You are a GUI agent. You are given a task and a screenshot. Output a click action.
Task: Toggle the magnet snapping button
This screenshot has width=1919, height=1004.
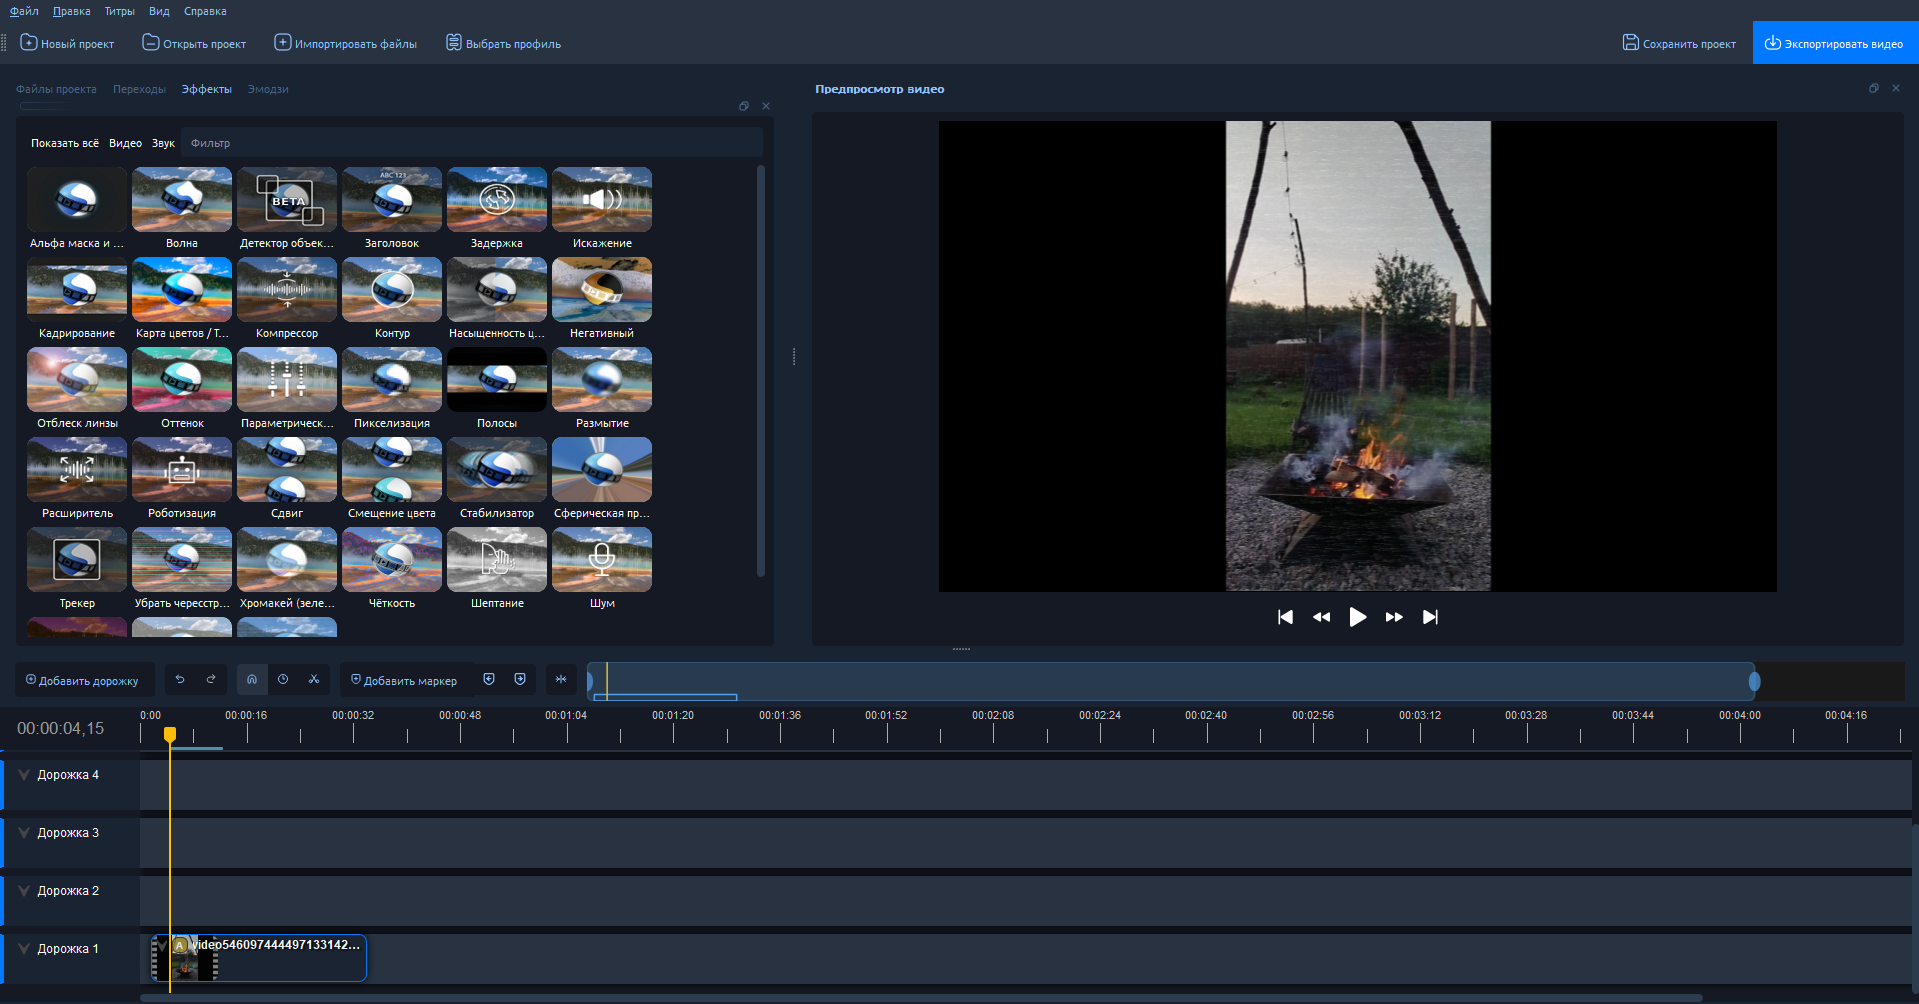[x=252, y=680]
